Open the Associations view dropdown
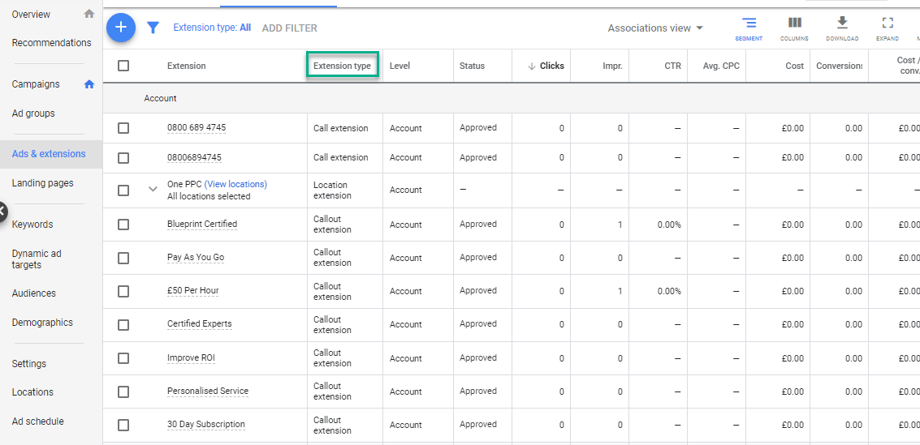 655,28
